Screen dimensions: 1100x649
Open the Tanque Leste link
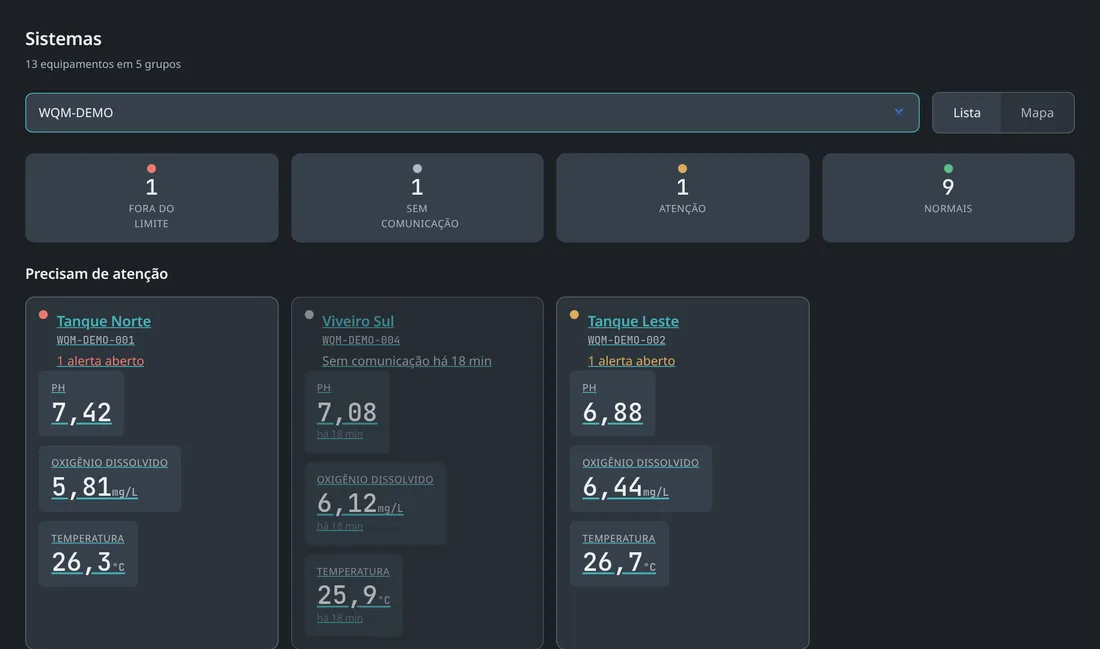click(633, 321)
